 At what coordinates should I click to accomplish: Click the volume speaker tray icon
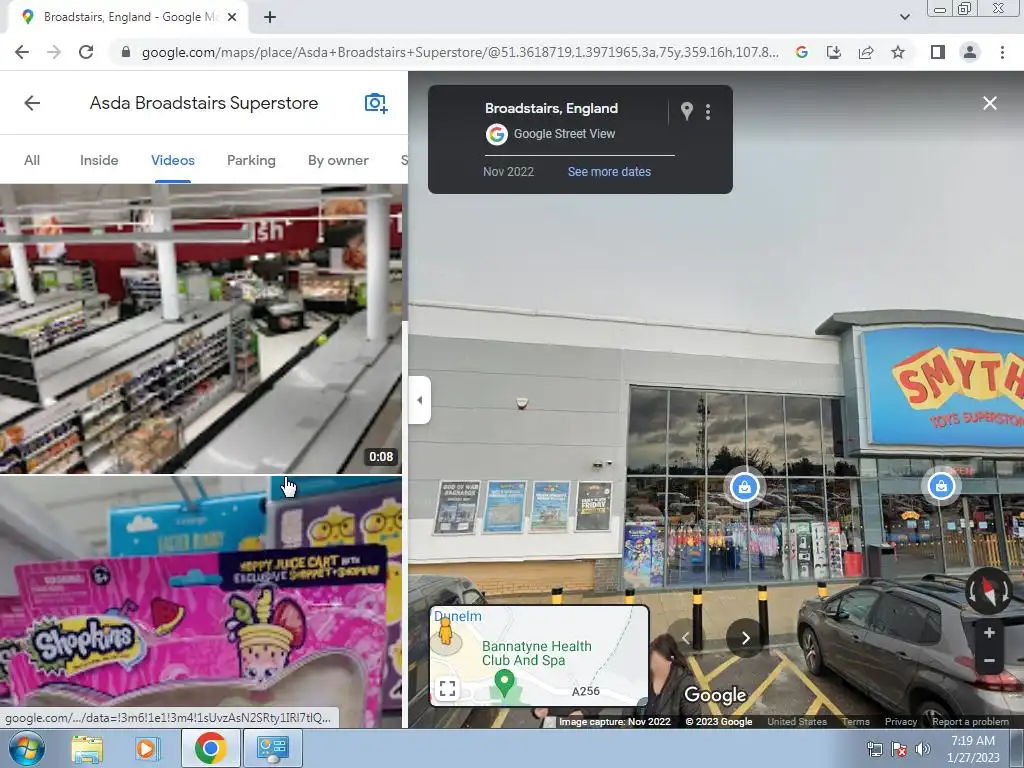point(922,749)
